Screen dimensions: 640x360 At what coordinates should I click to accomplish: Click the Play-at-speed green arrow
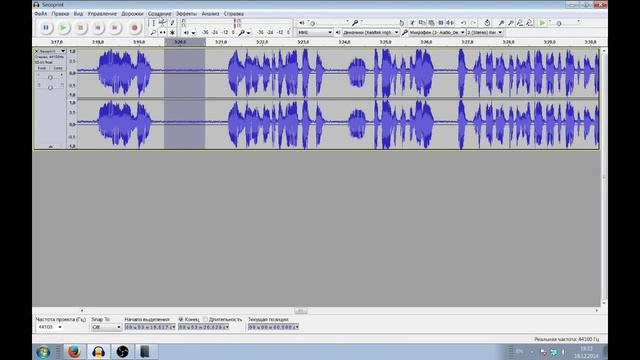[542, 23]
